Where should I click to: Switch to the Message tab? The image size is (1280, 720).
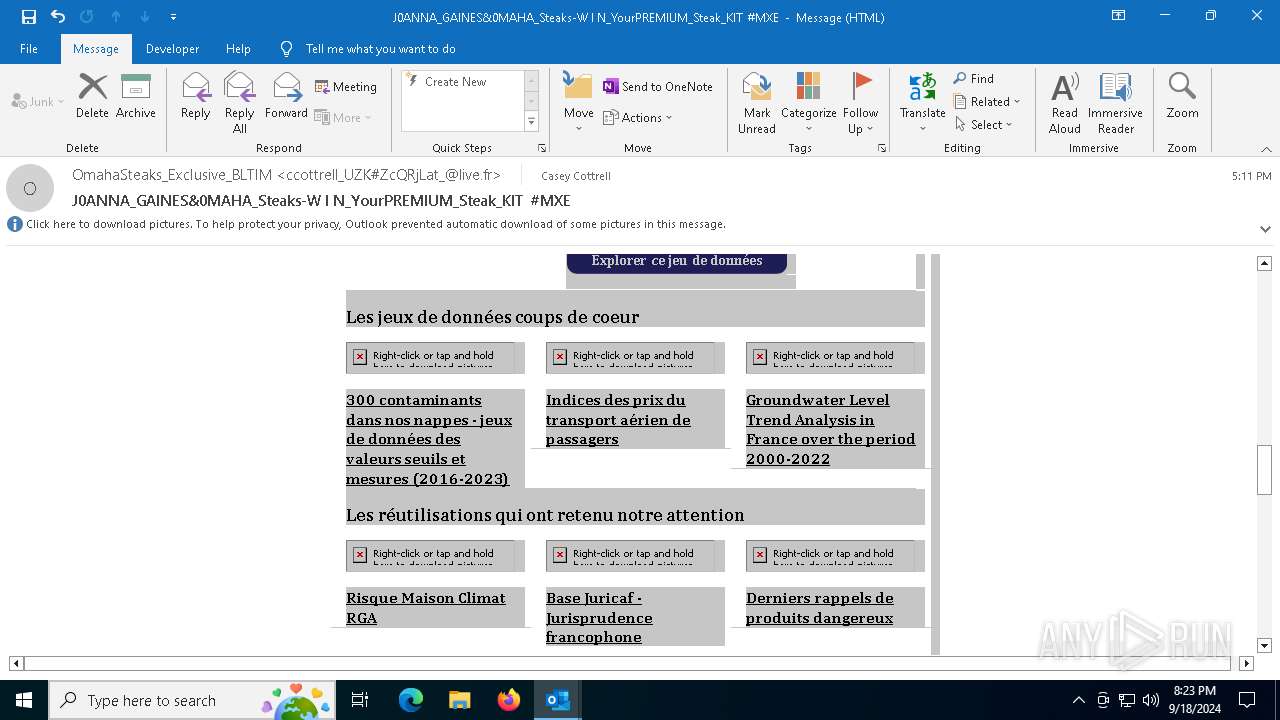click(x=96, y=48)
